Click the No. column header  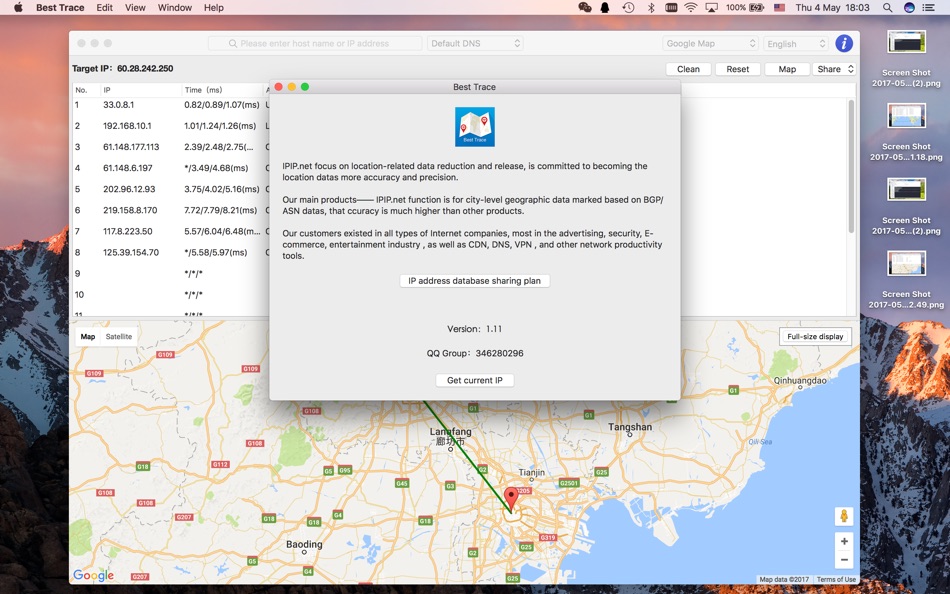[x=86, y=90]
